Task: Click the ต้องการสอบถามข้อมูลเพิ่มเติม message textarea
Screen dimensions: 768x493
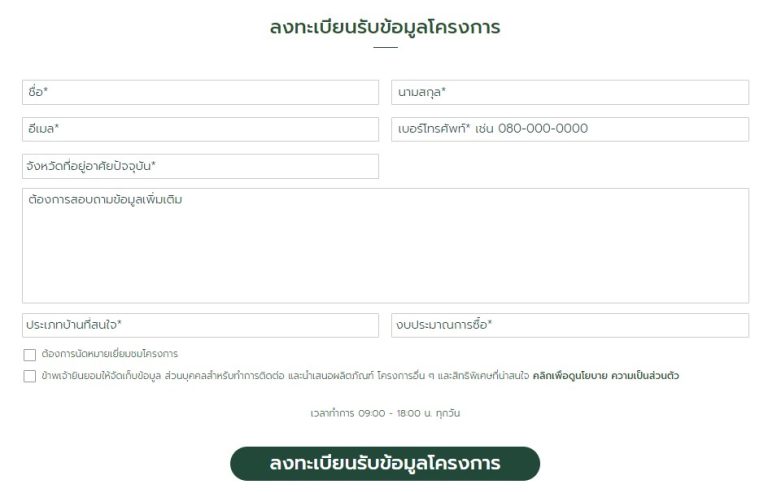Action: (x=385, y=246)
